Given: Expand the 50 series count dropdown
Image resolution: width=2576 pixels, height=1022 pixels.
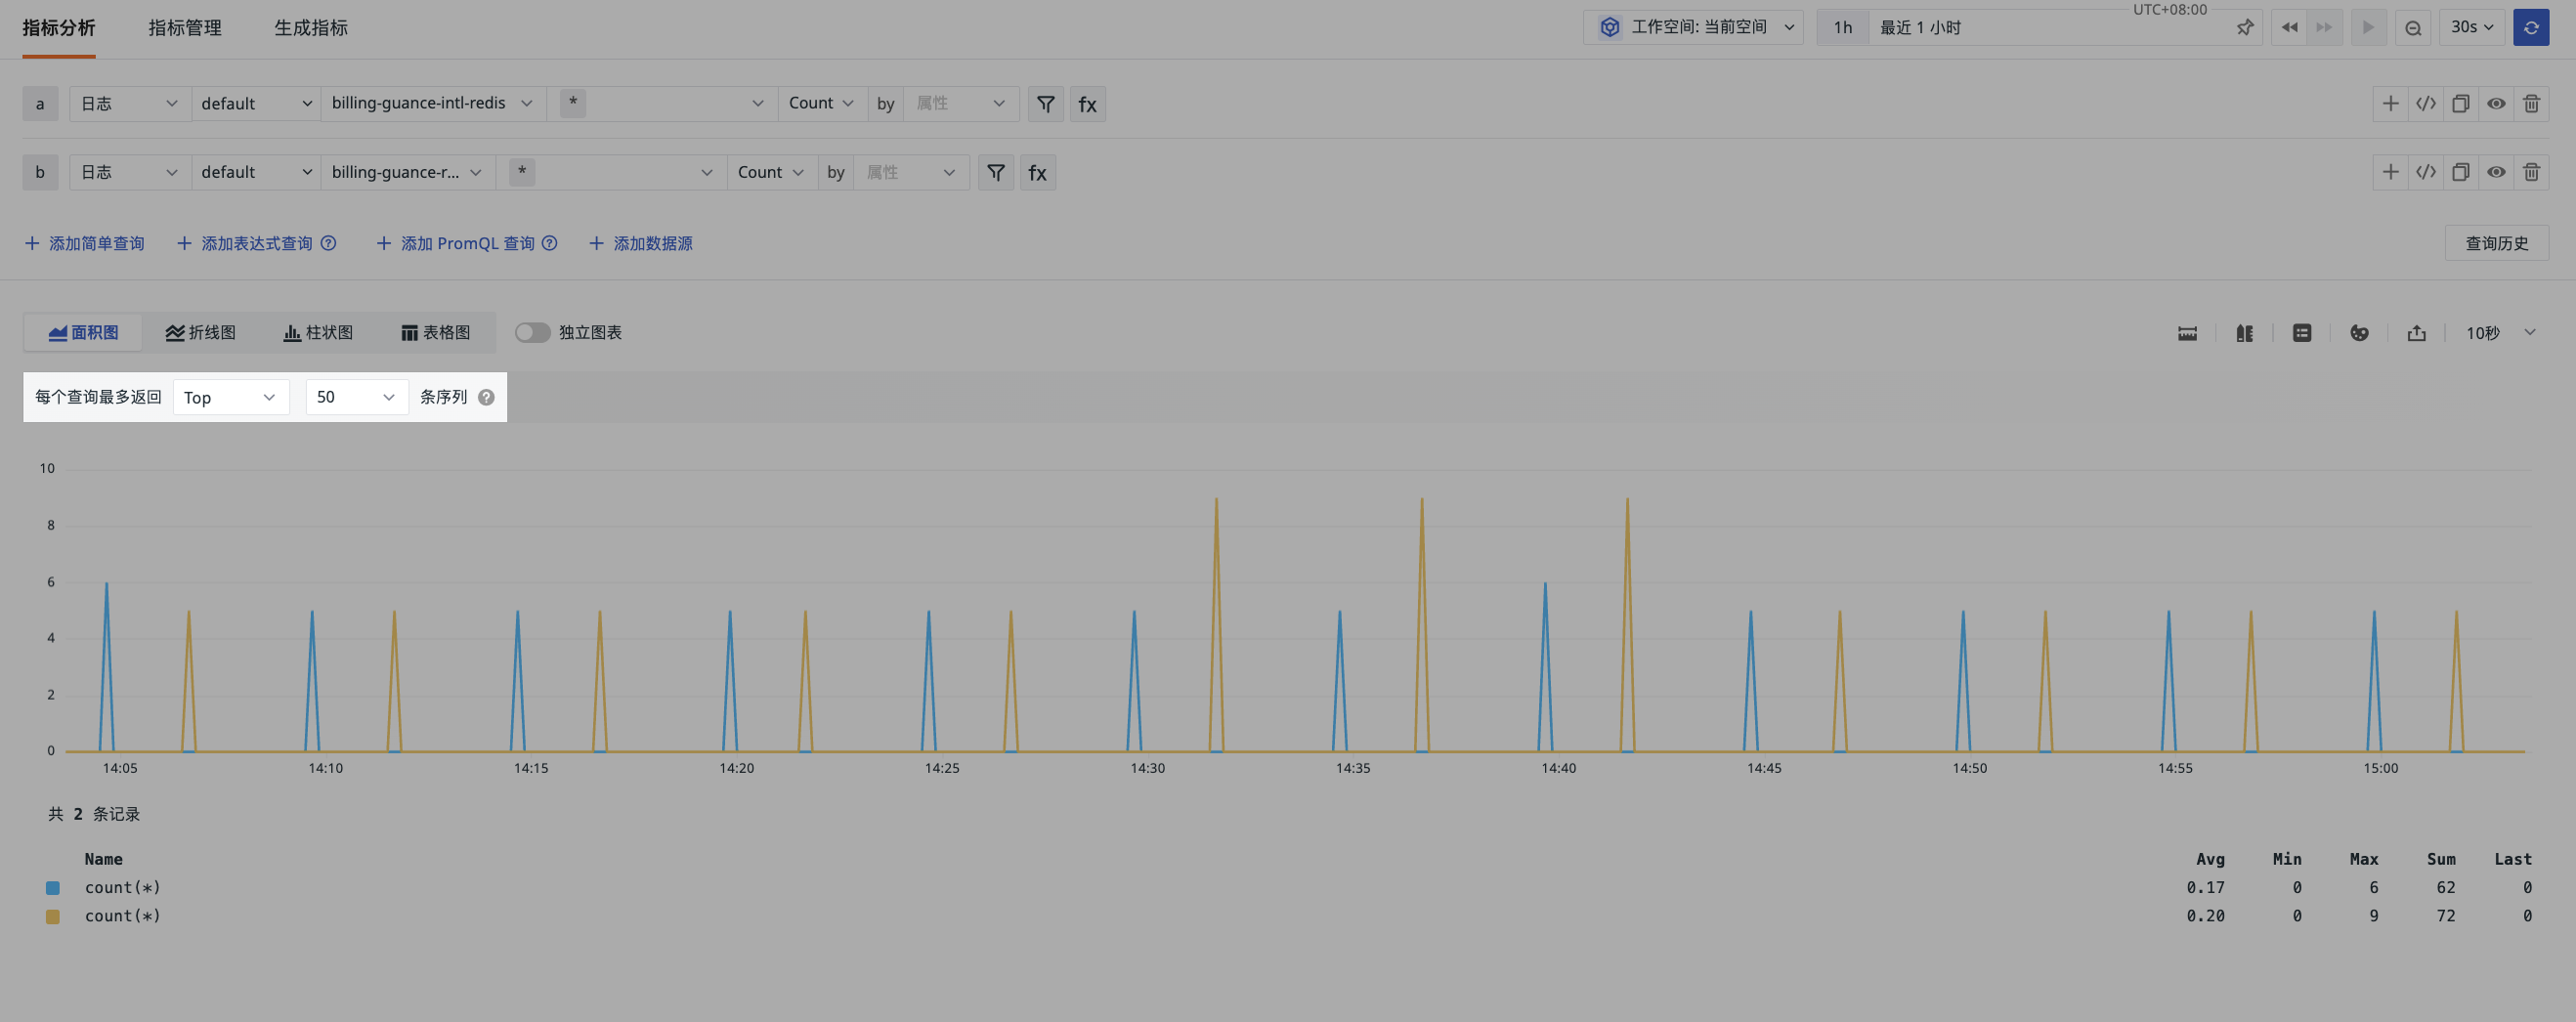Looking at the screenshot, I should 356,398.
